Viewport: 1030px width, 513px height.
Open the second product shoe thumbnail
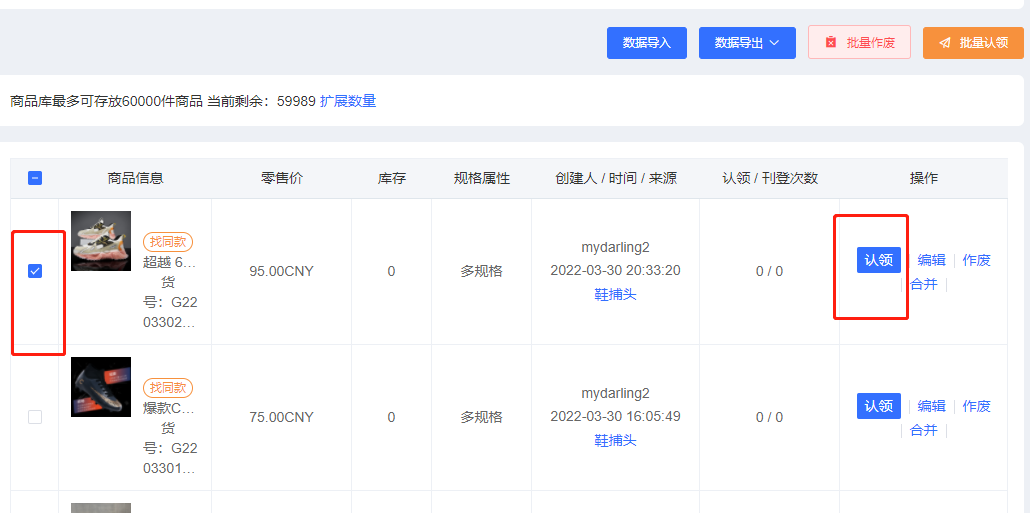101,387
